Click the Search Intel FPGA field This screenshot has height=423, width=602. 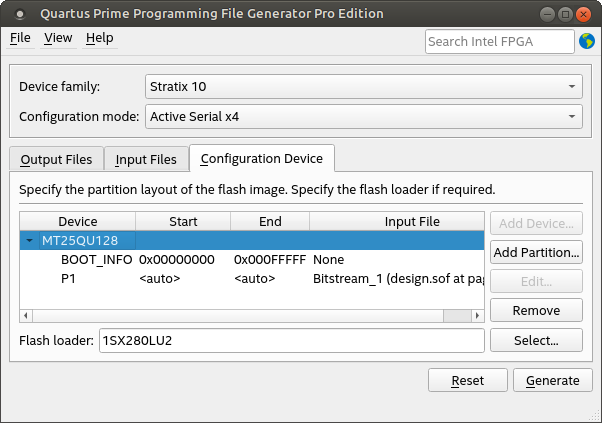pos(499,41)
